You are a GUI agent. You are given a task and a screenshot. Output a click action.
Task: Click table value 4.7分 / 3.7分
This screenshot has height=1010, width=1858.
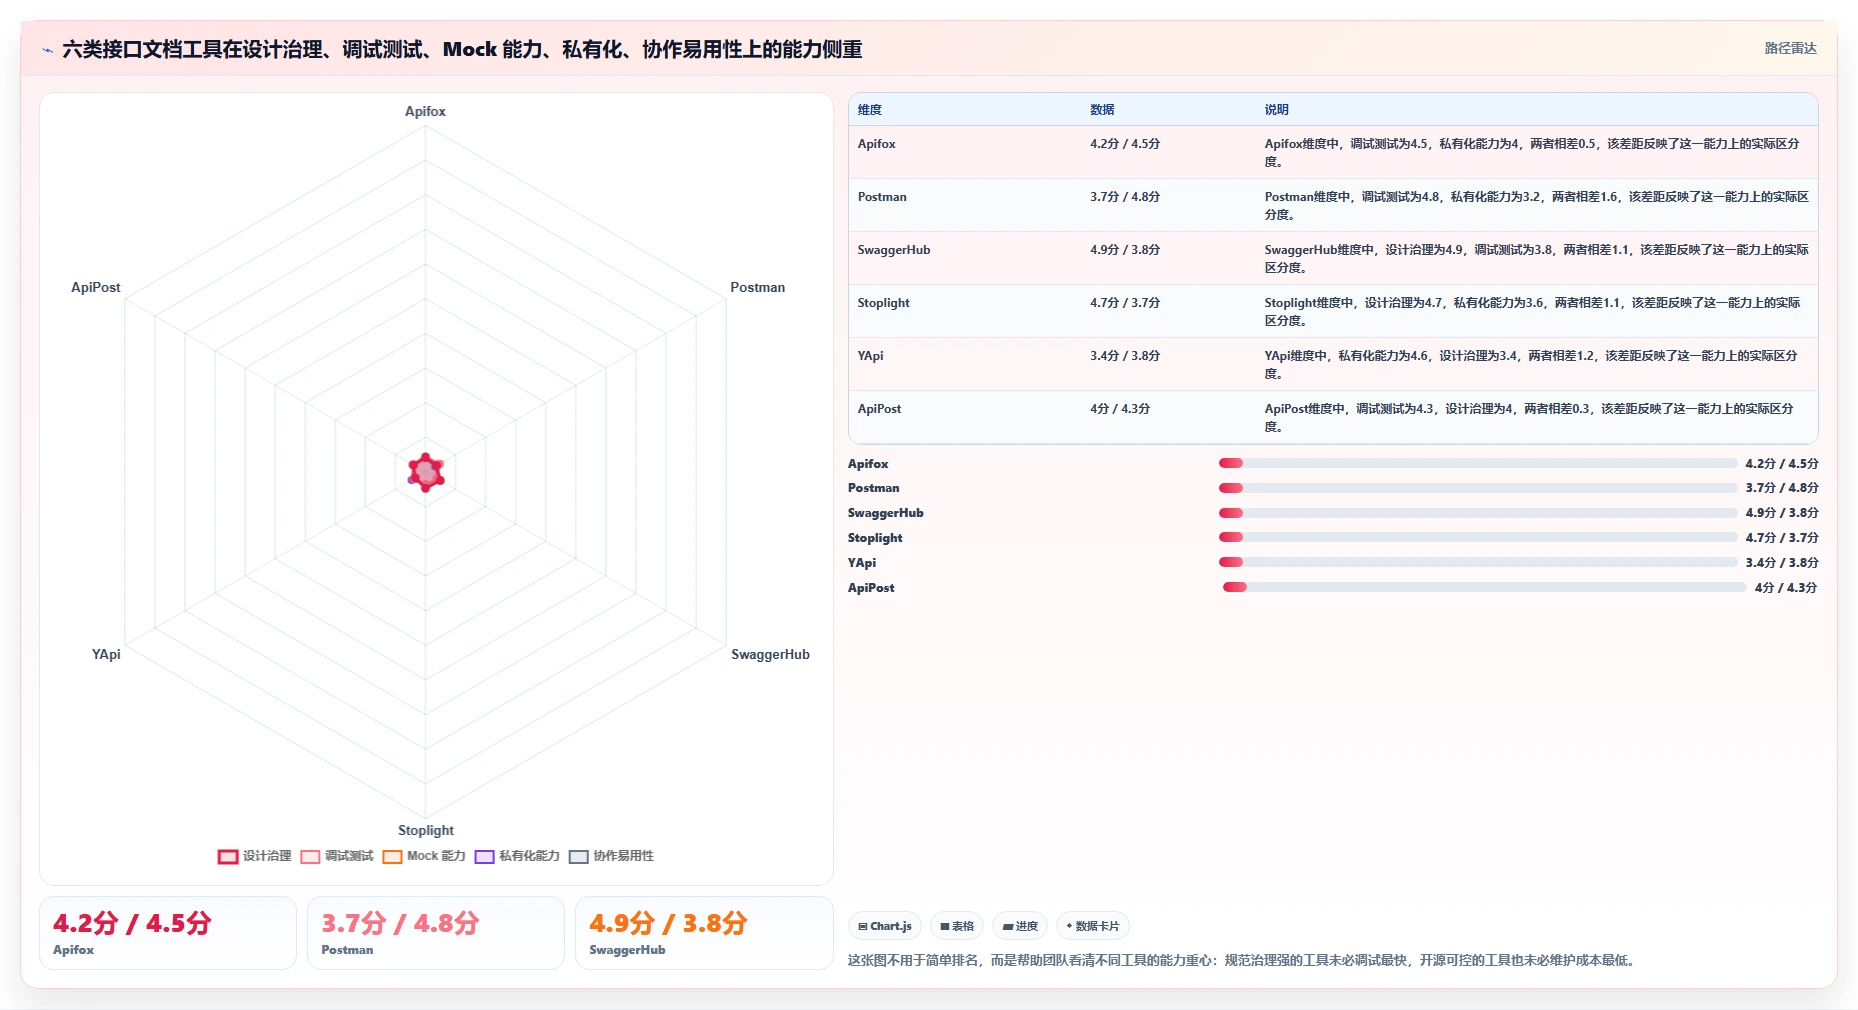1125,303
